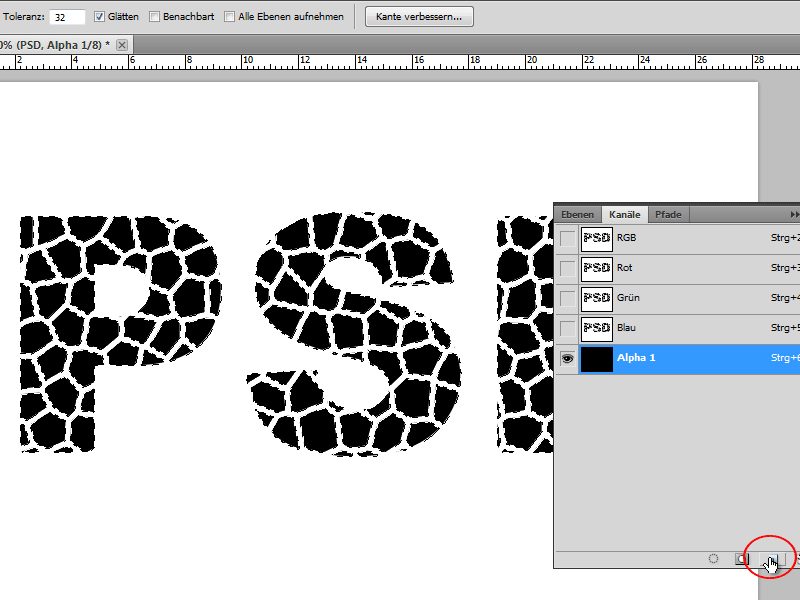Show the Blau channel visibility
The width and height of the screenshot is (800, 600).
point(567,329)
